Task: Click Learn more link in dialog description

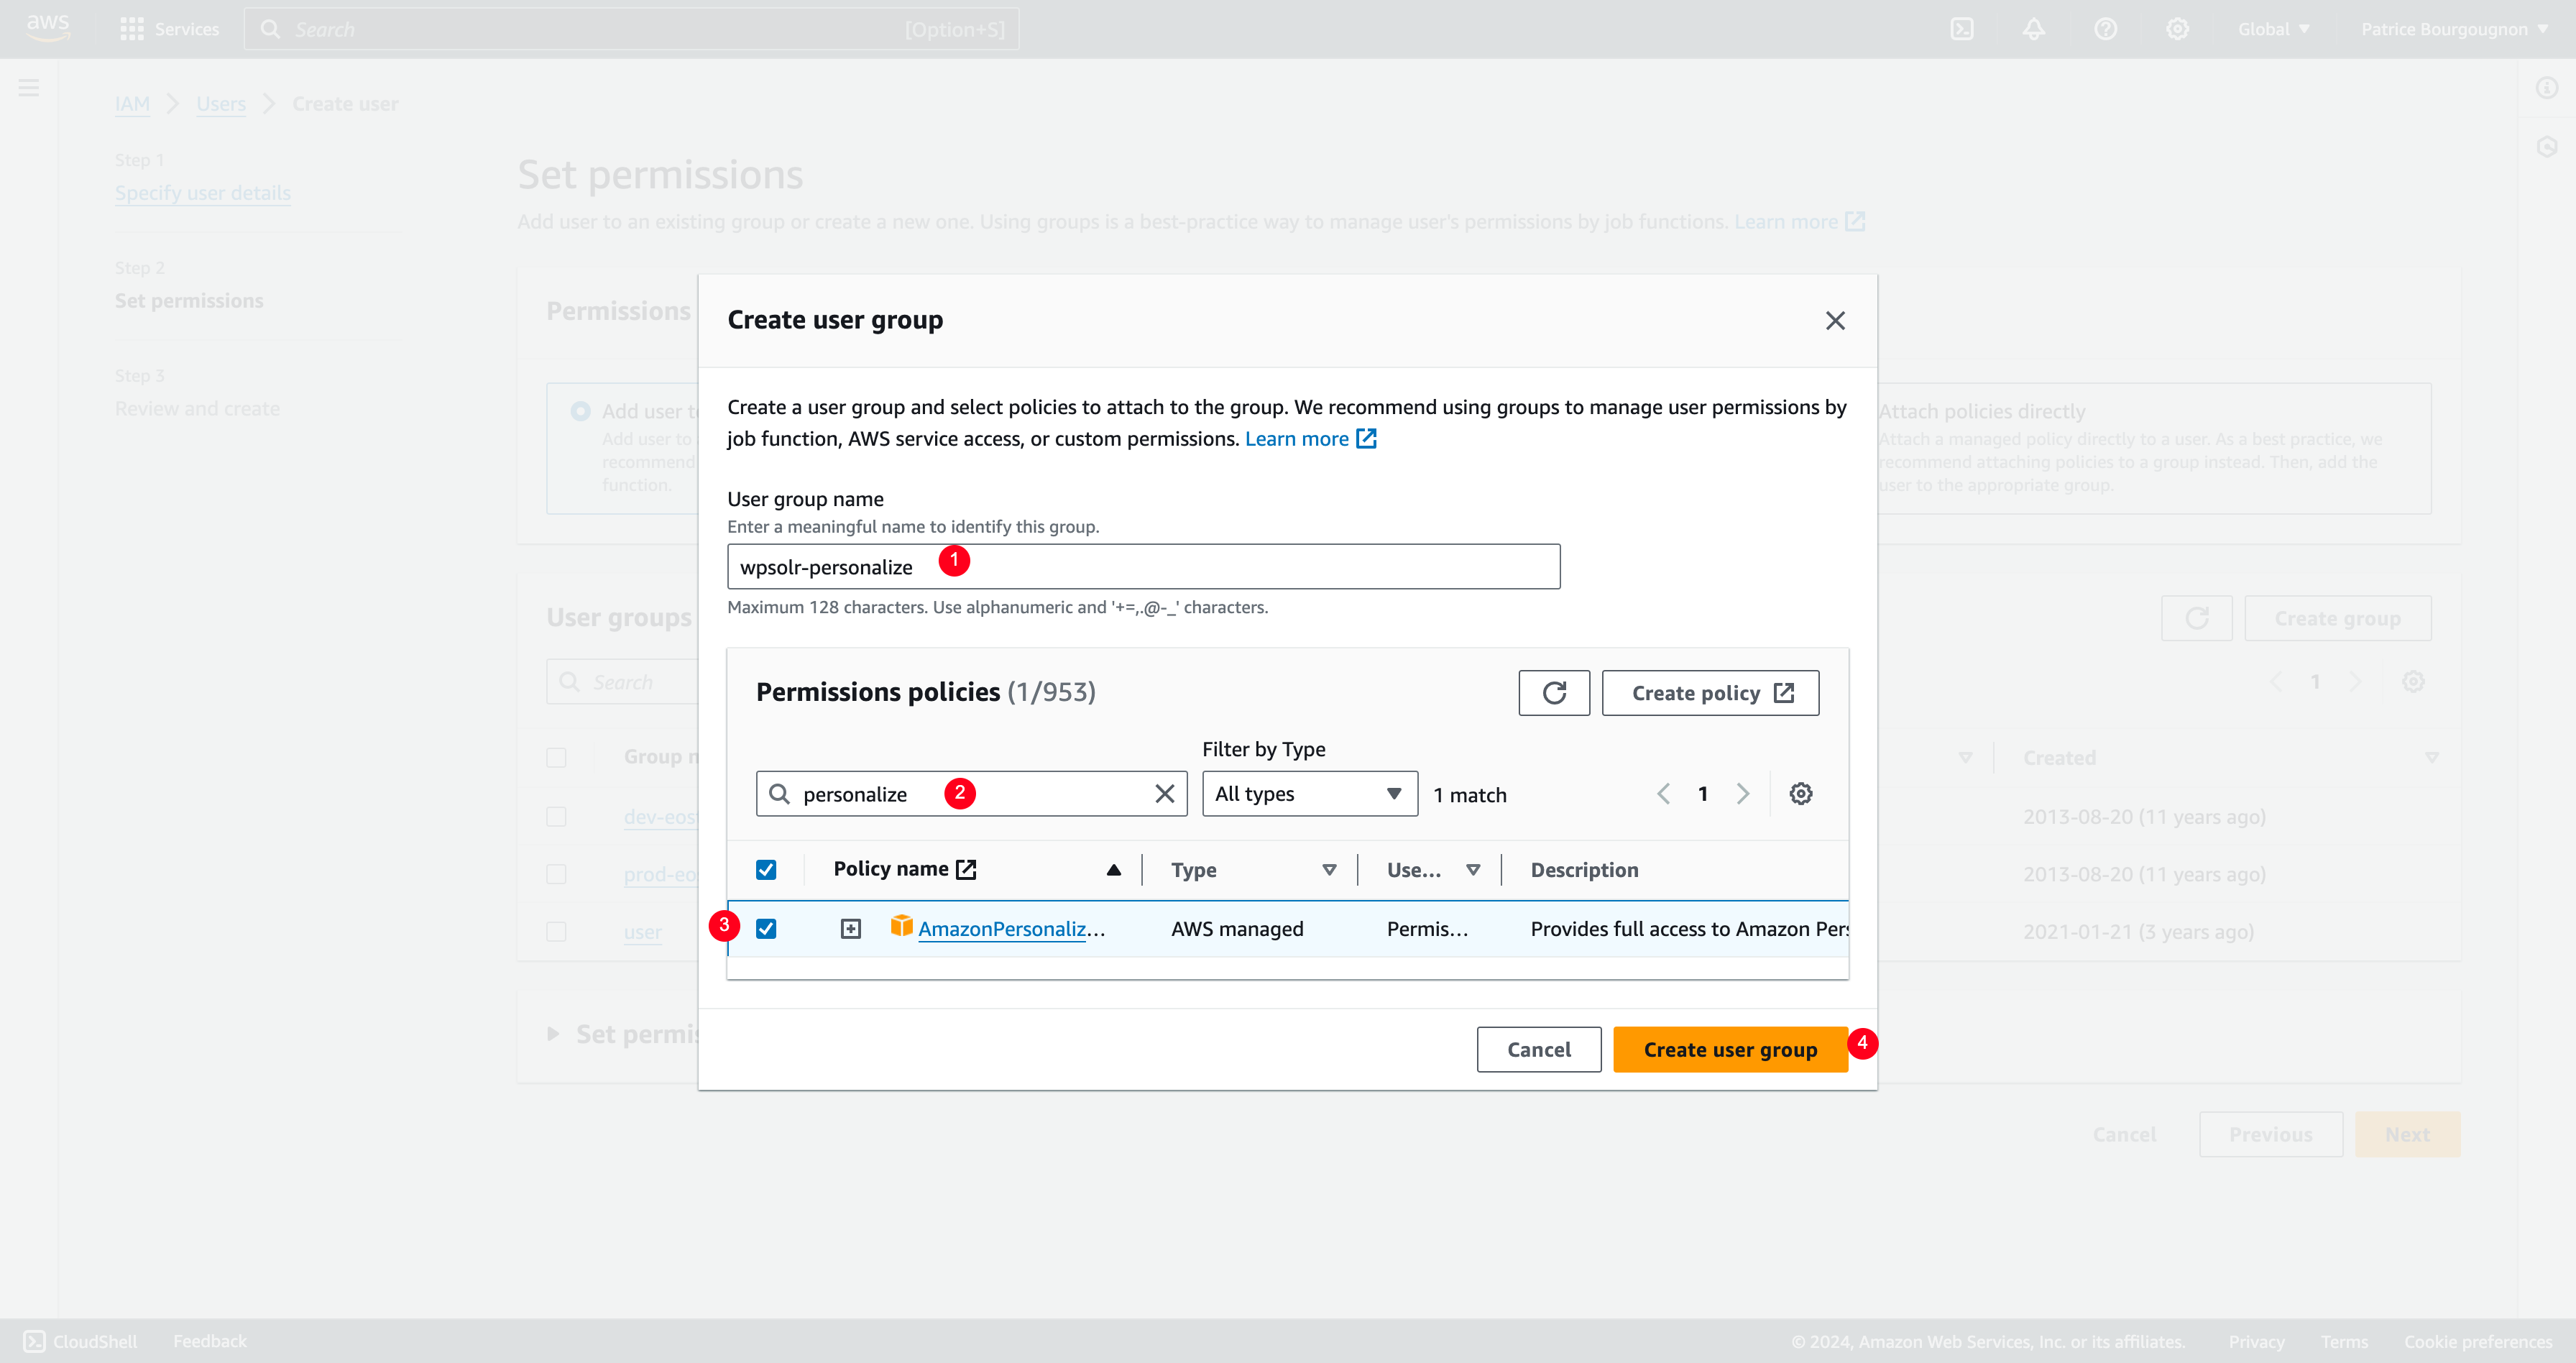Action: coord(1297,438)
